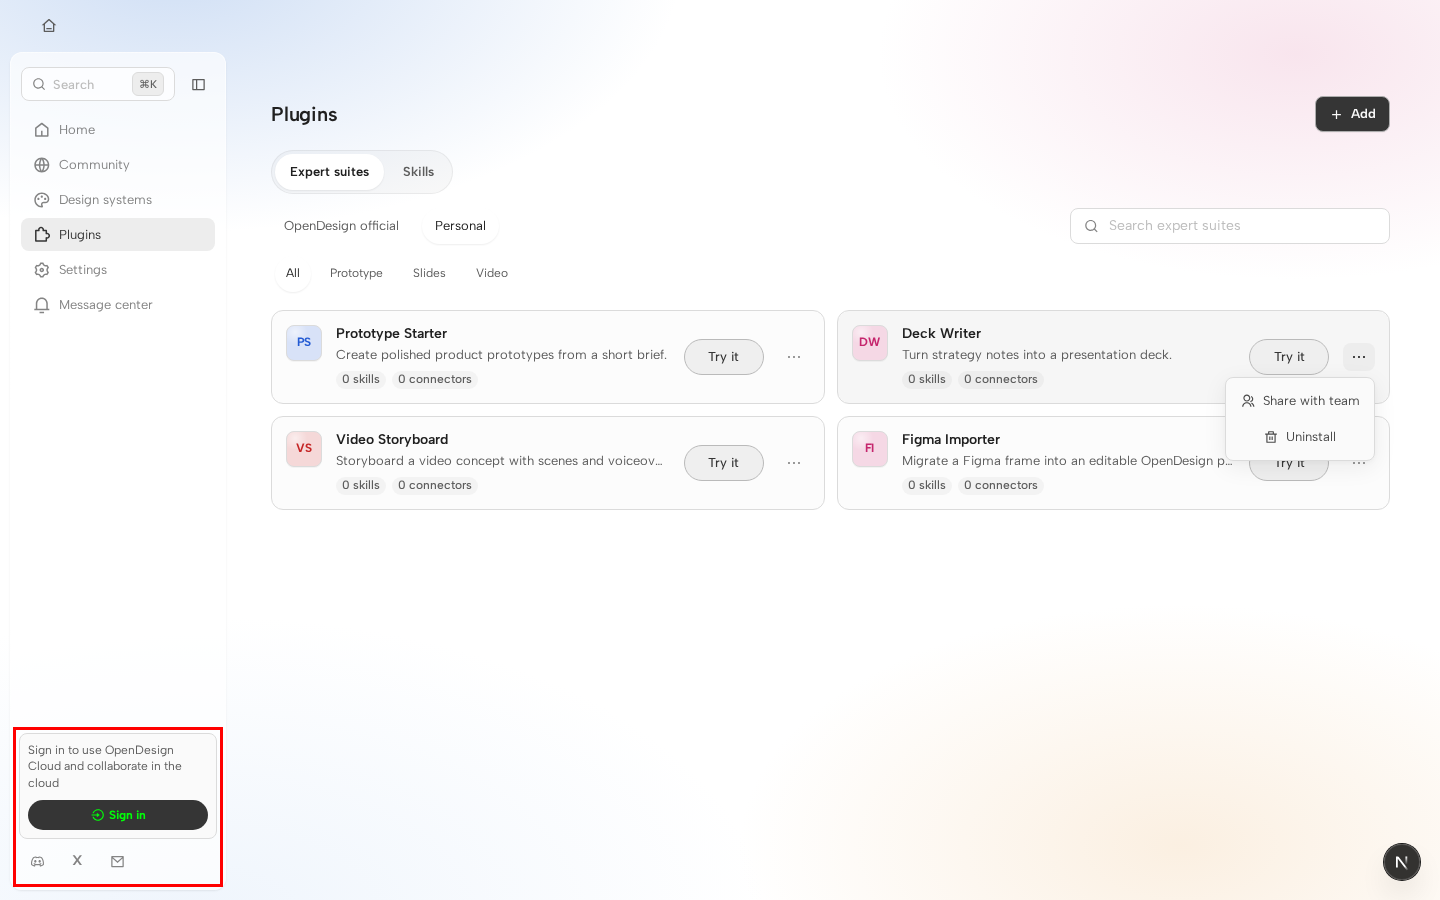This screenshot has height=900, width=1440.
Task: Click the 0 connectors badge on Prototype Starter
Action: [435, 380]
